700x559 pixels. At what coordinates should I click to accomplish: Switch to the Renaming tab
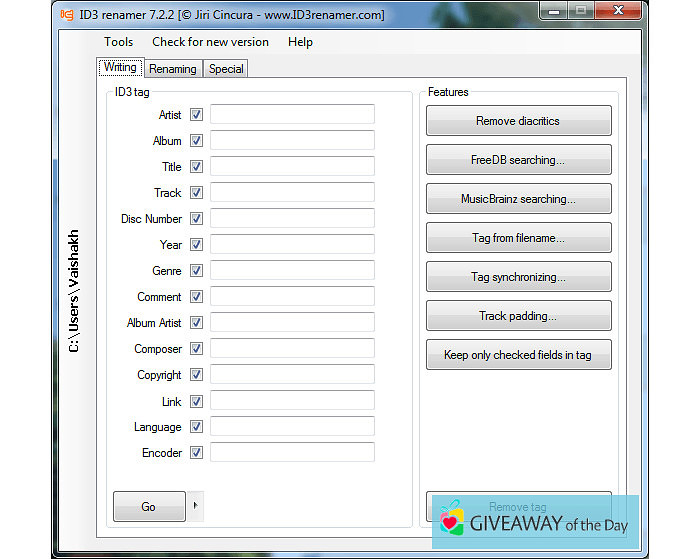(173, 69)
